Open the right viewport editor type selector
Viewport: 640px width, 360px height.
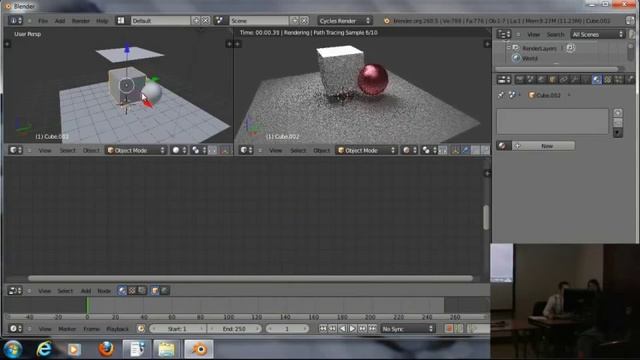coord(246,150)
